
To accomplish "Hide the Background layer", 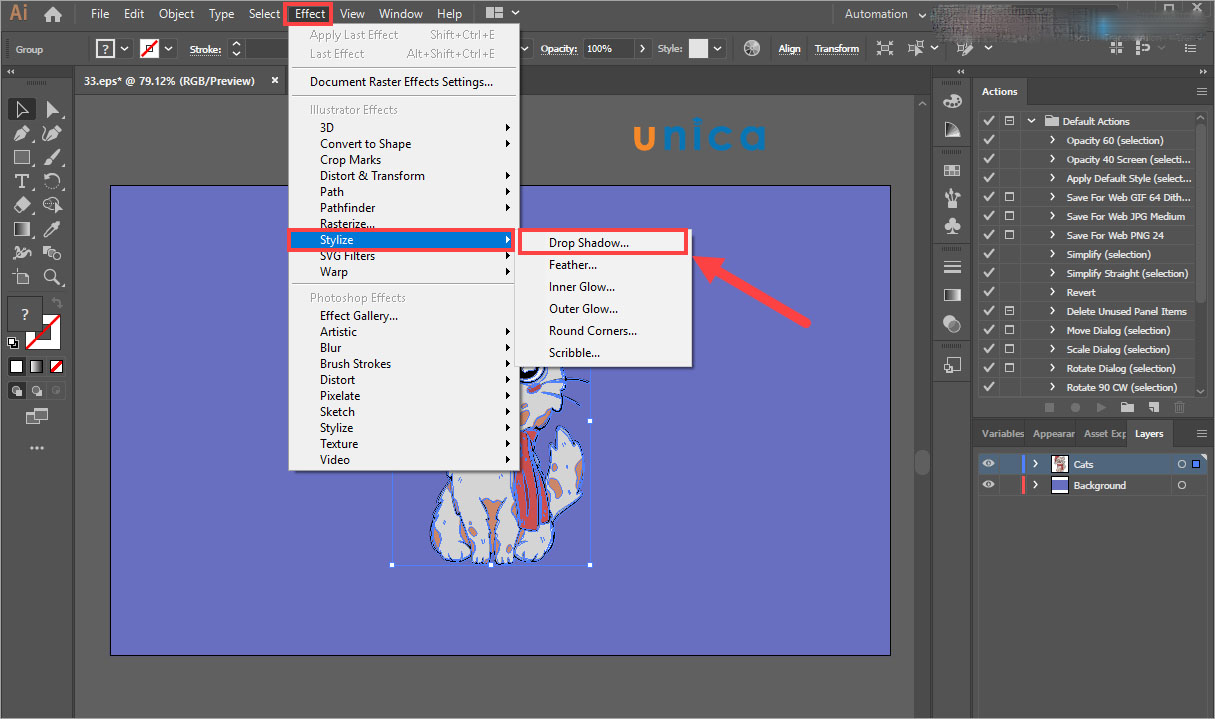I will (x=988, y=485).
